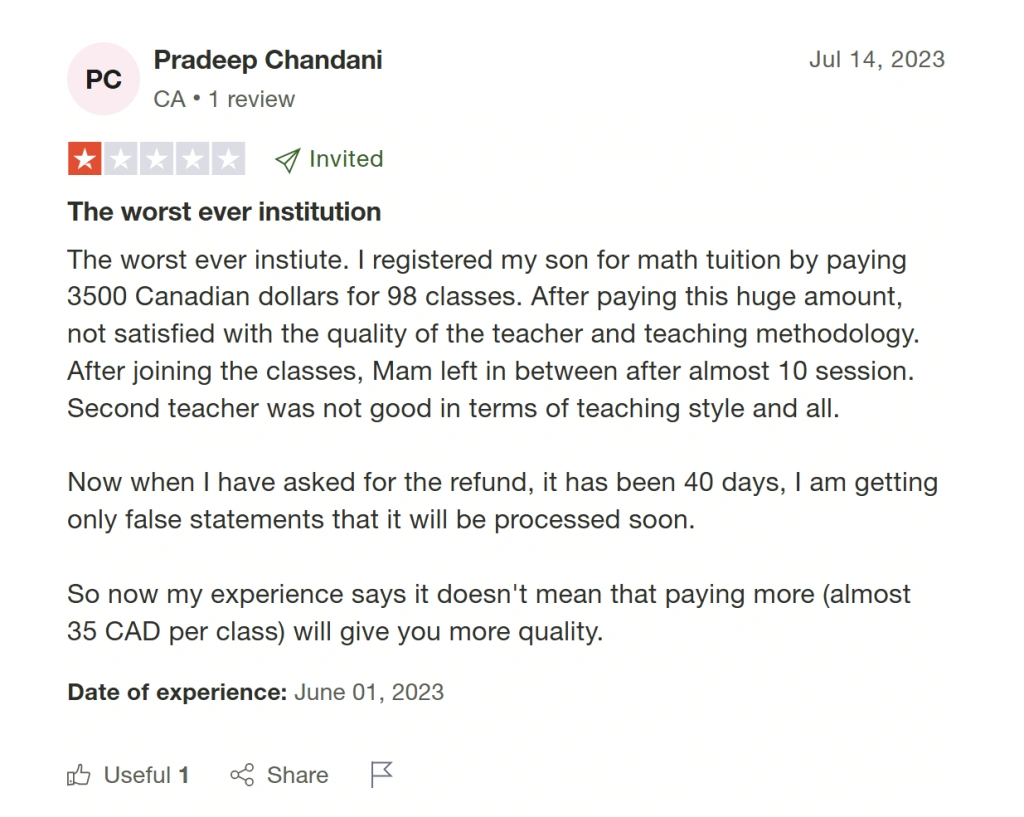The height and width of the screenshot is (817, 1024).
Task: Click the third star in the rating bar
Action: coord(156,158)
